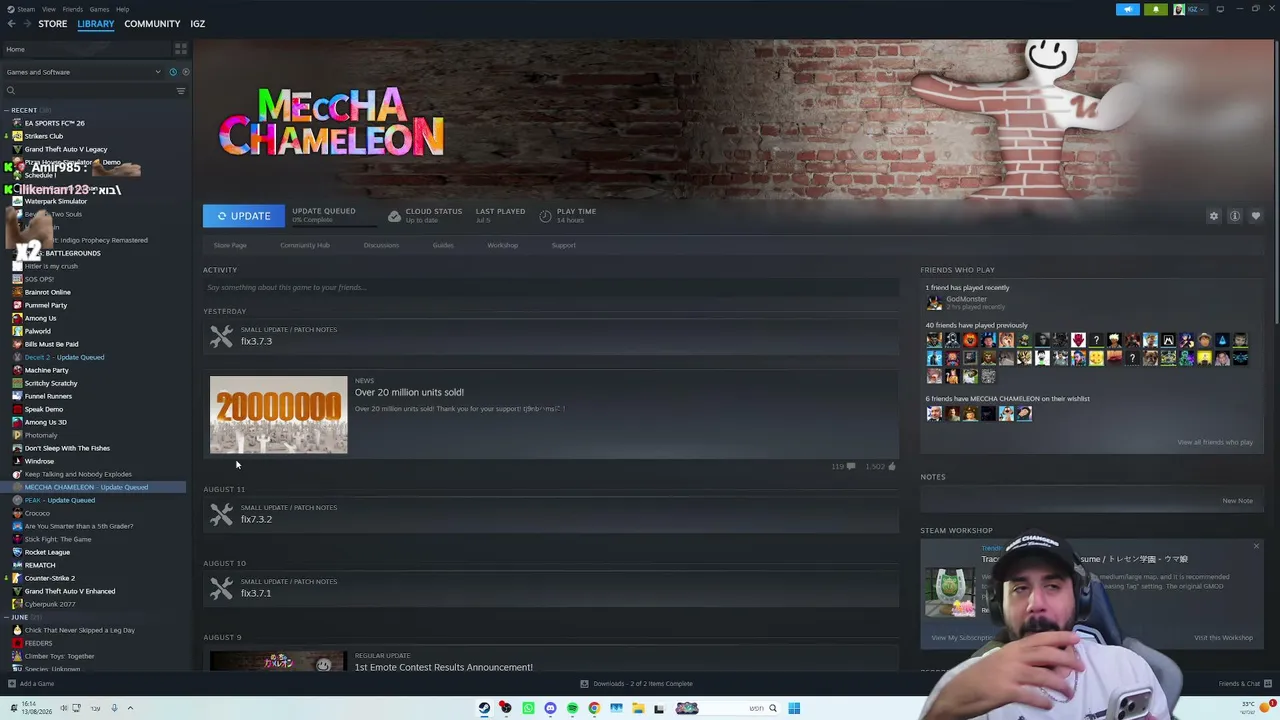Open the IGZ account dropdown
This screenshot has height=720, width=1280.
click(x=1191, y=9)
